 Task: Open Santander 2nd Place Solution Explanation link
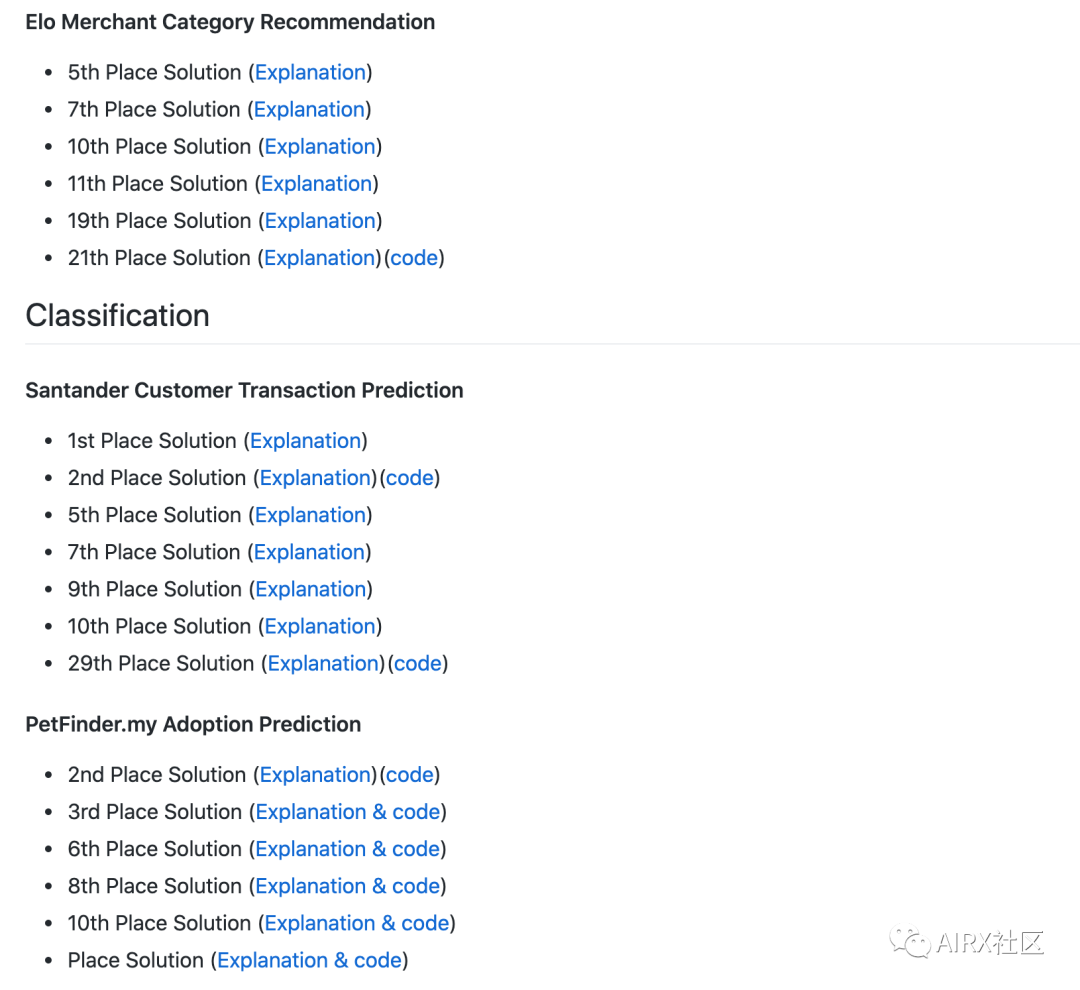(x=315, y=478)
